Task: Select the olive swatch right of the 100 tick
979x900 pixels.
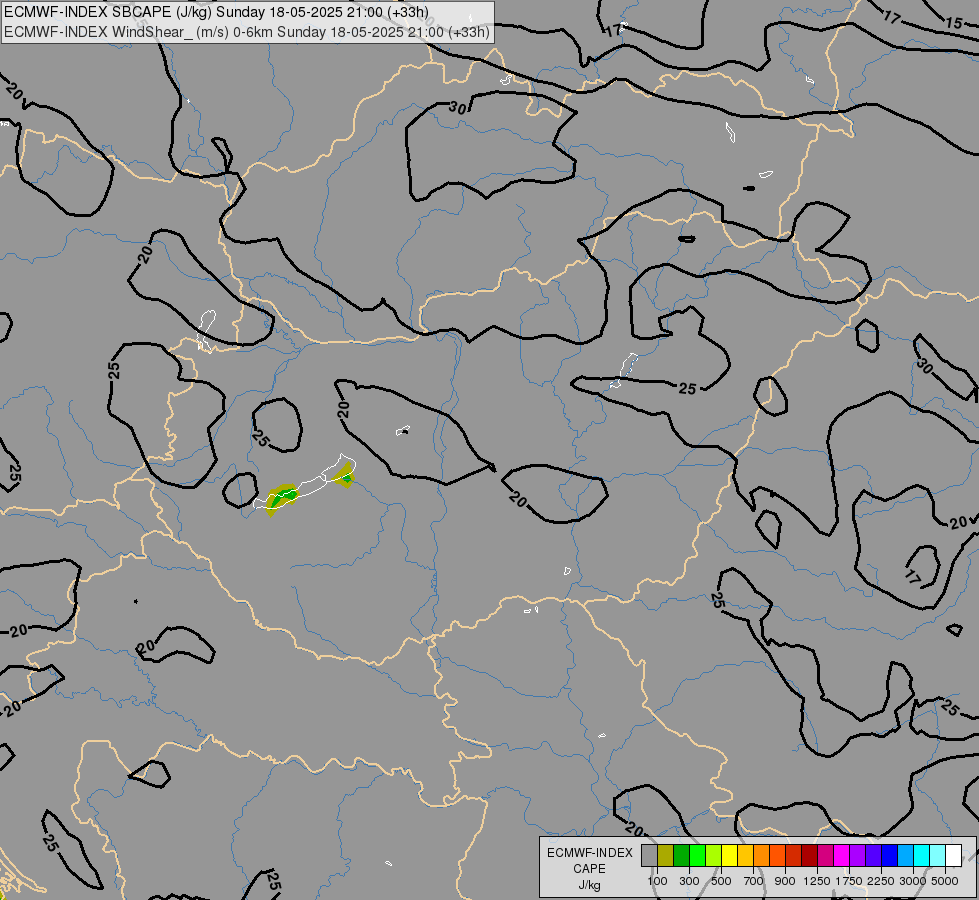Action: coord(666,856)
